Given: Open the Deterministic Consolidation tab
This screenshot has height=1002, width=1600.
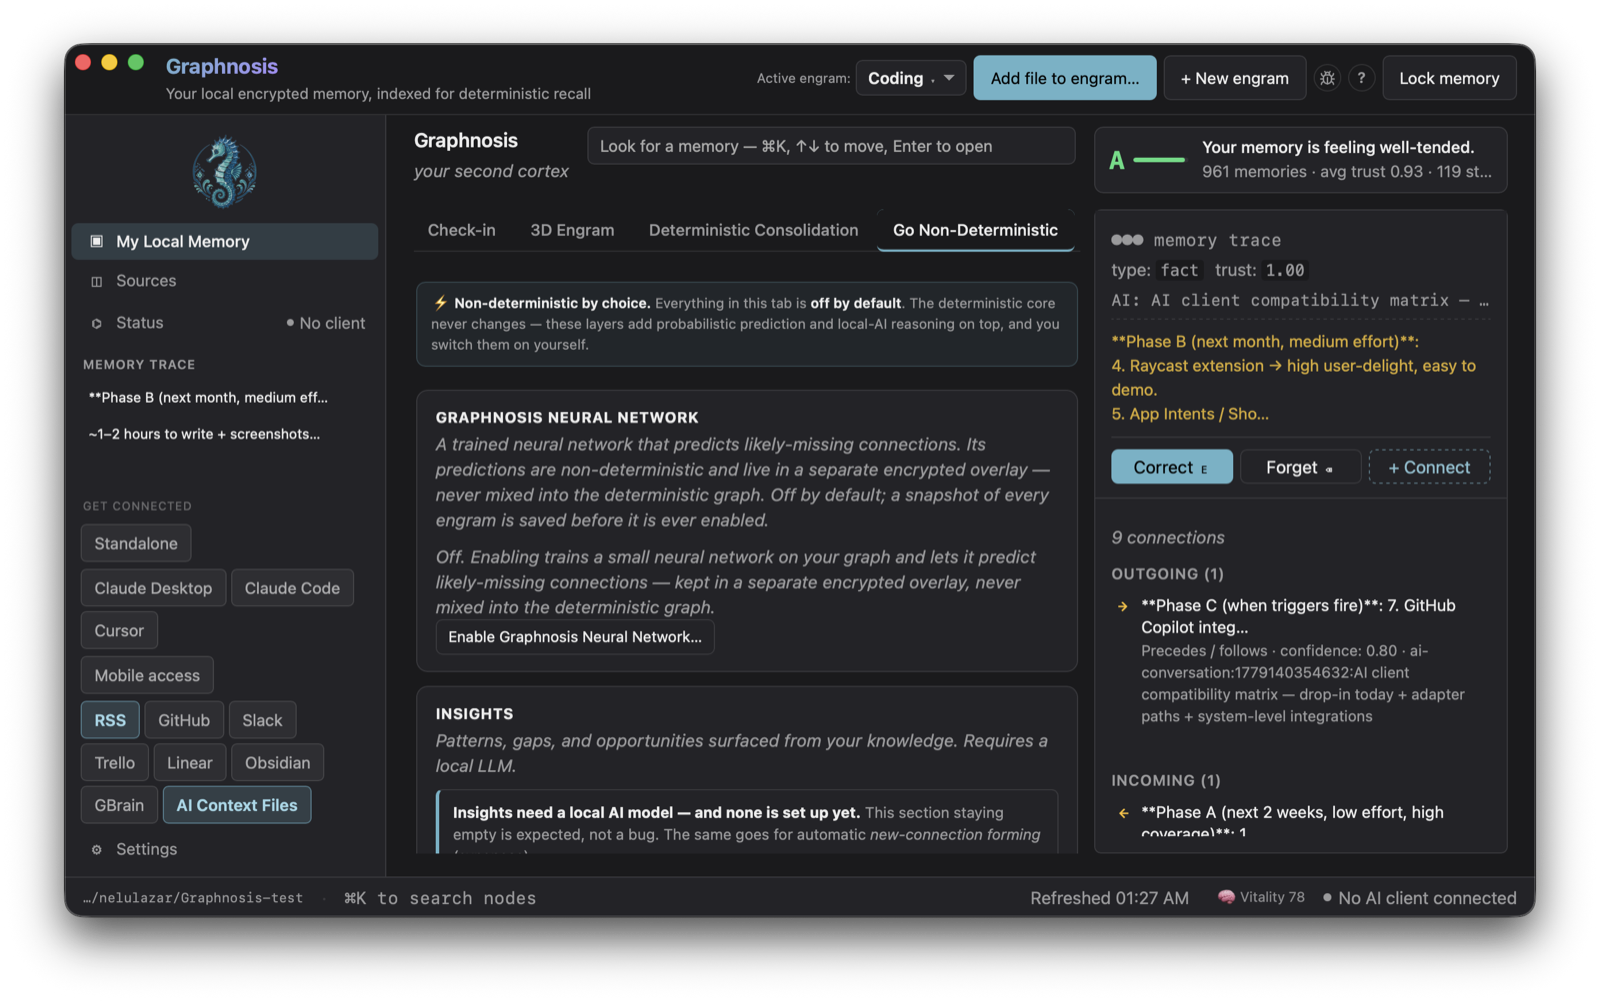Looking at the screenshot, I should [x=753, y=230].
